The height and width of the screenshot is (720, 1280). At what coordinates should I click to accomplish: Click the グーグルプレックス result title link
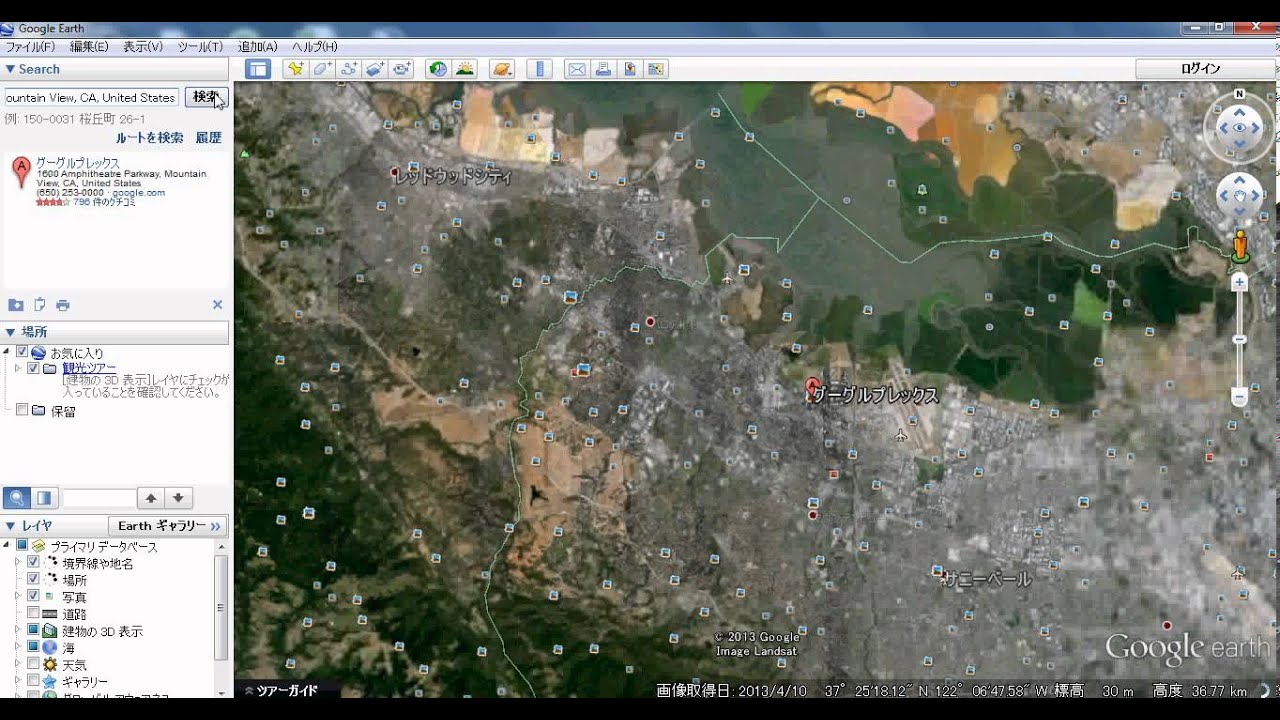(78, 163)
